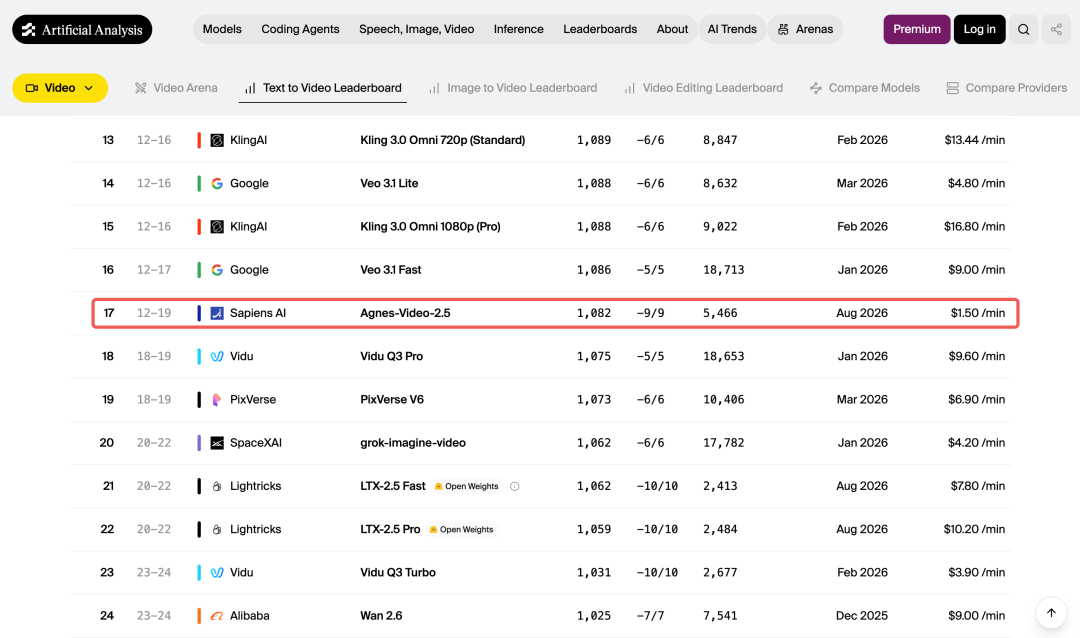Click the Alibaba logo icon
This screenshot has width=1080, height=638.
tap(217, 616)
